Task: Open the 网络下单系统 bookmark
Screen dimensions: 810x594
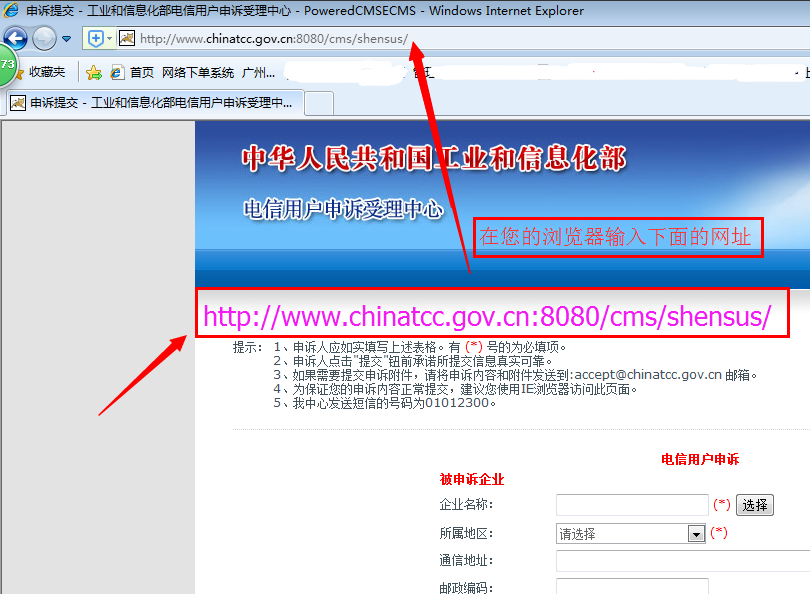Action: point(198,73)
